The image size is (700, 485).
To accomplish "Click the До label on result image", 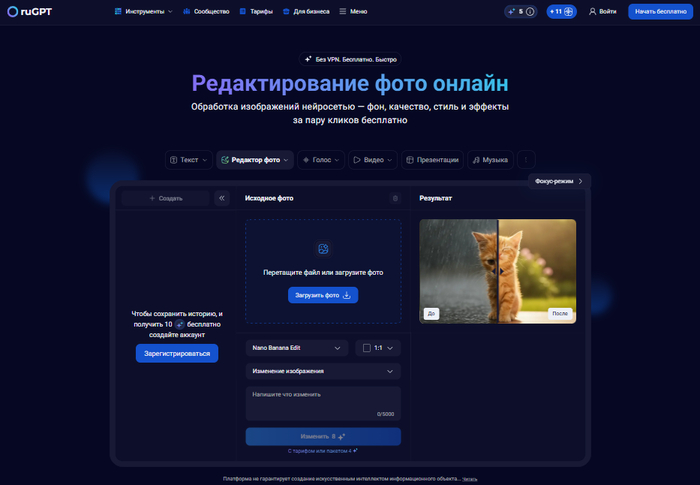I will [x=431, y=313].
